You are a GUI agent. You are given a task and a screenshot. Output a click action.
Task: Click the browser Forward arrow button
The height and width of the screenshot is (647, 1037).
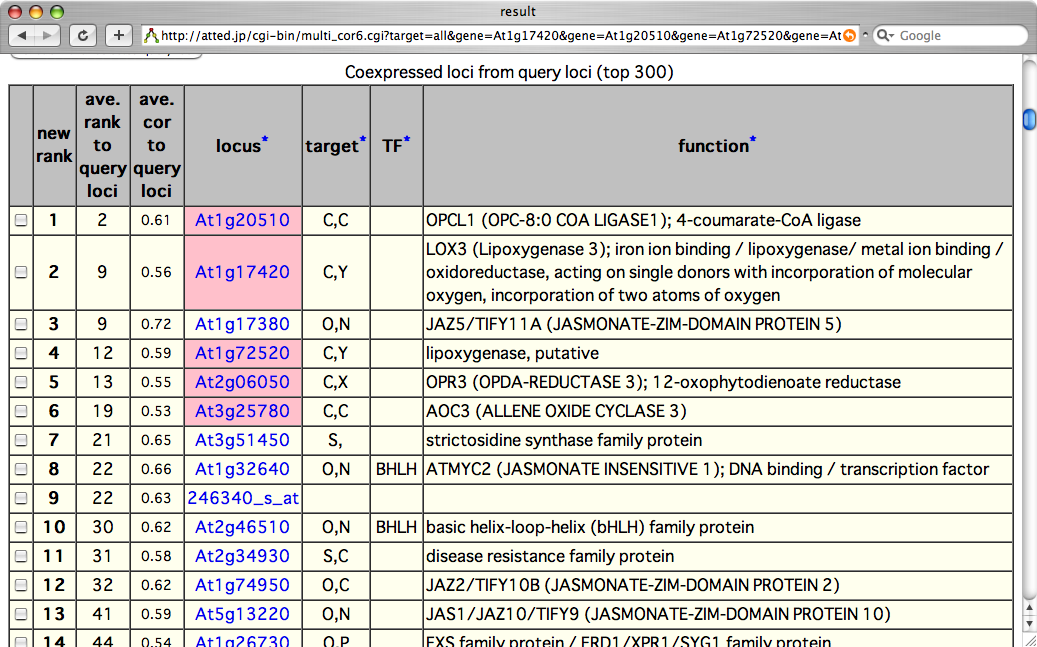(49, 36)
